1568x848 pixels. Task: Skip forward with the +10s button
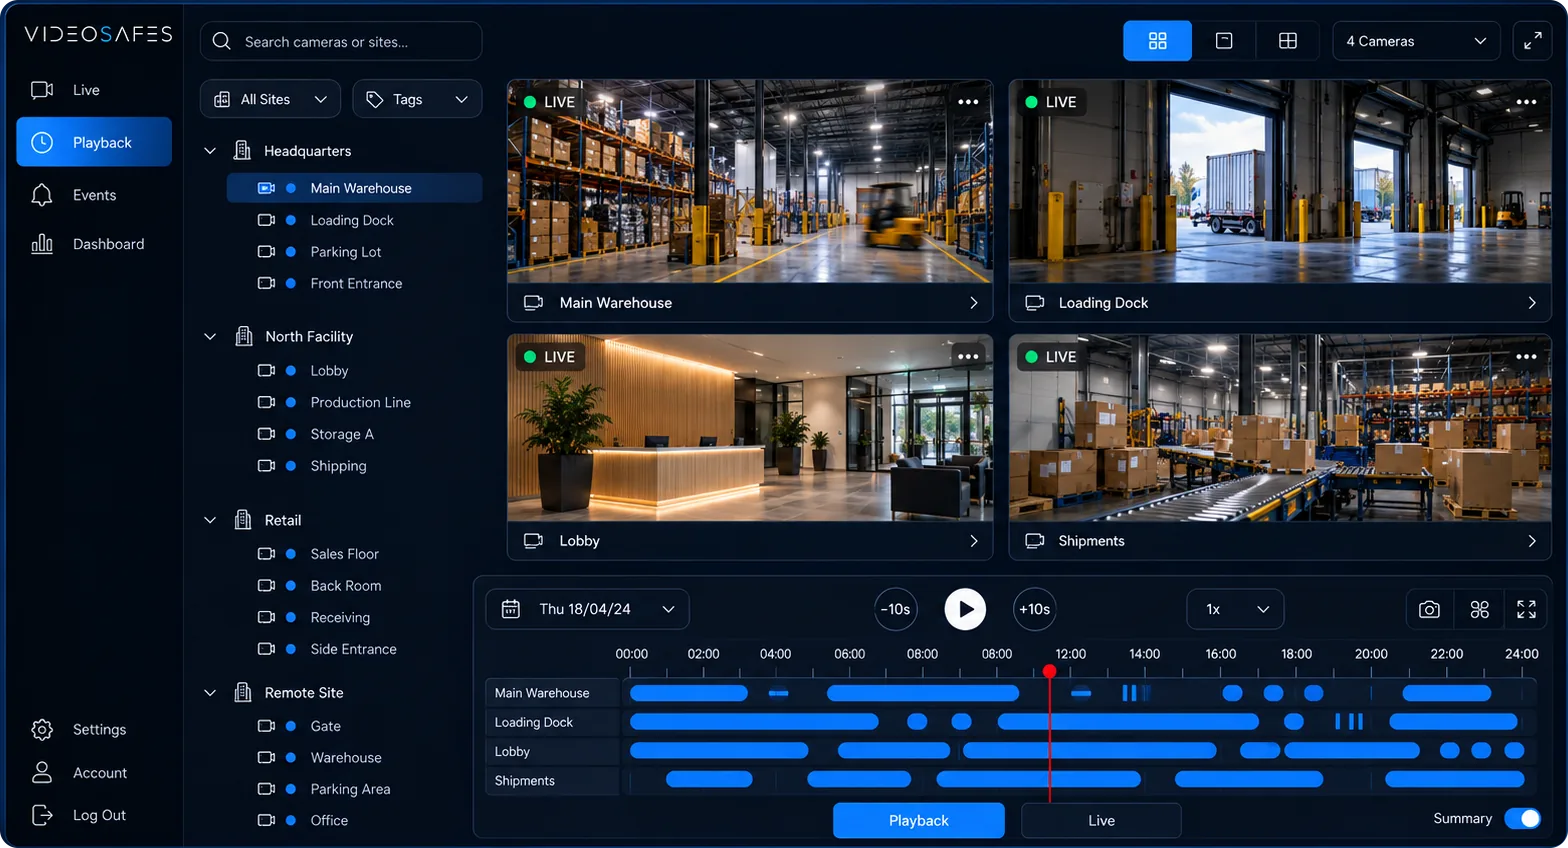[x=1035, y=609]
